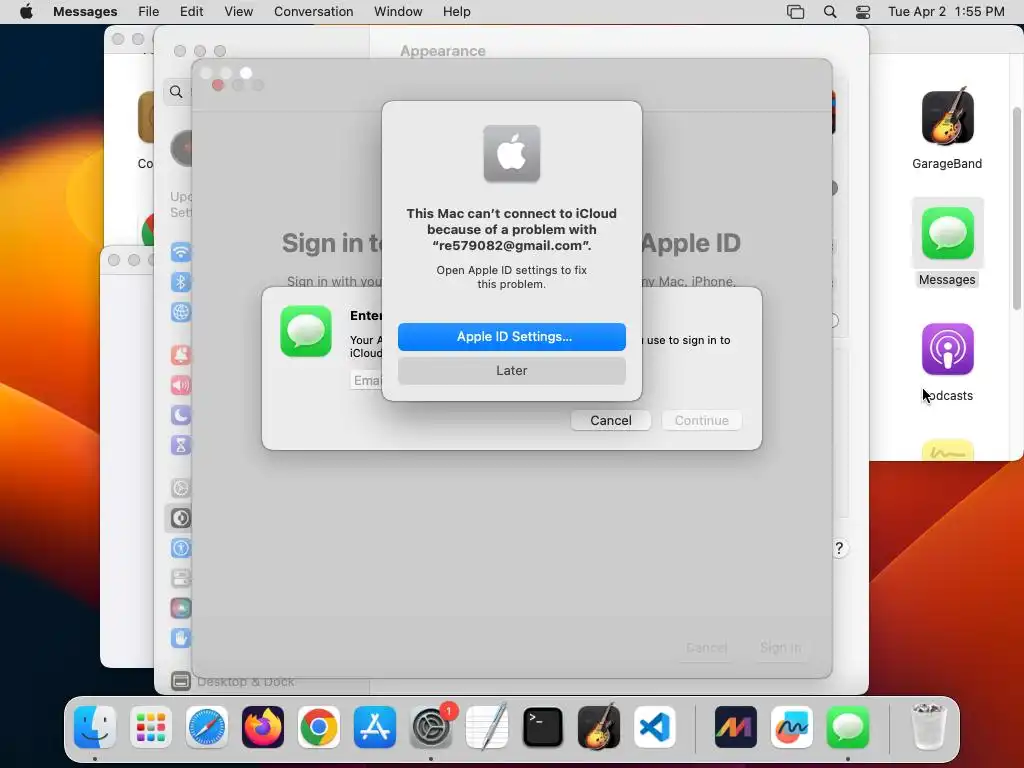Click the Spotlight search icon in menu bar

[830, 12]
